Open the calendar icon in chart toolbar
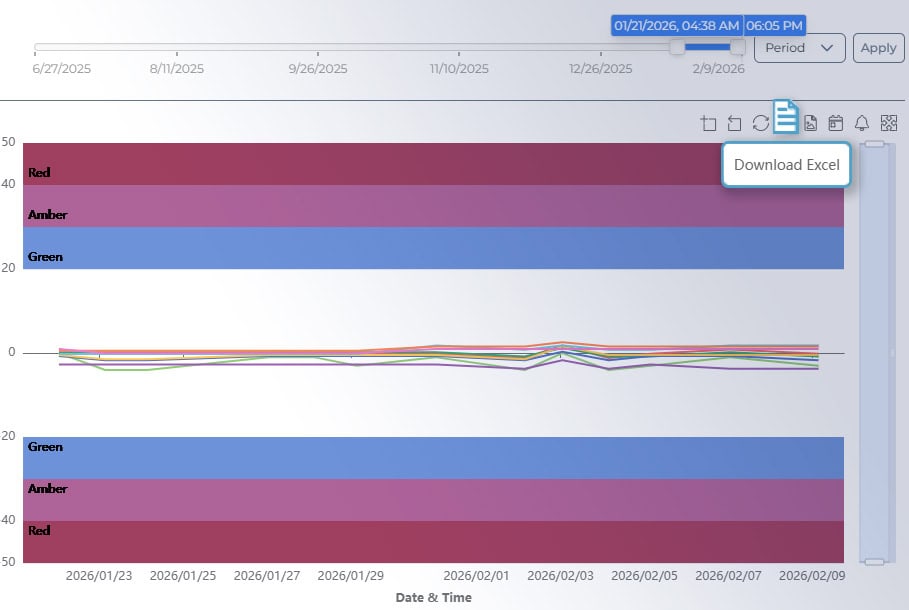 836,123
